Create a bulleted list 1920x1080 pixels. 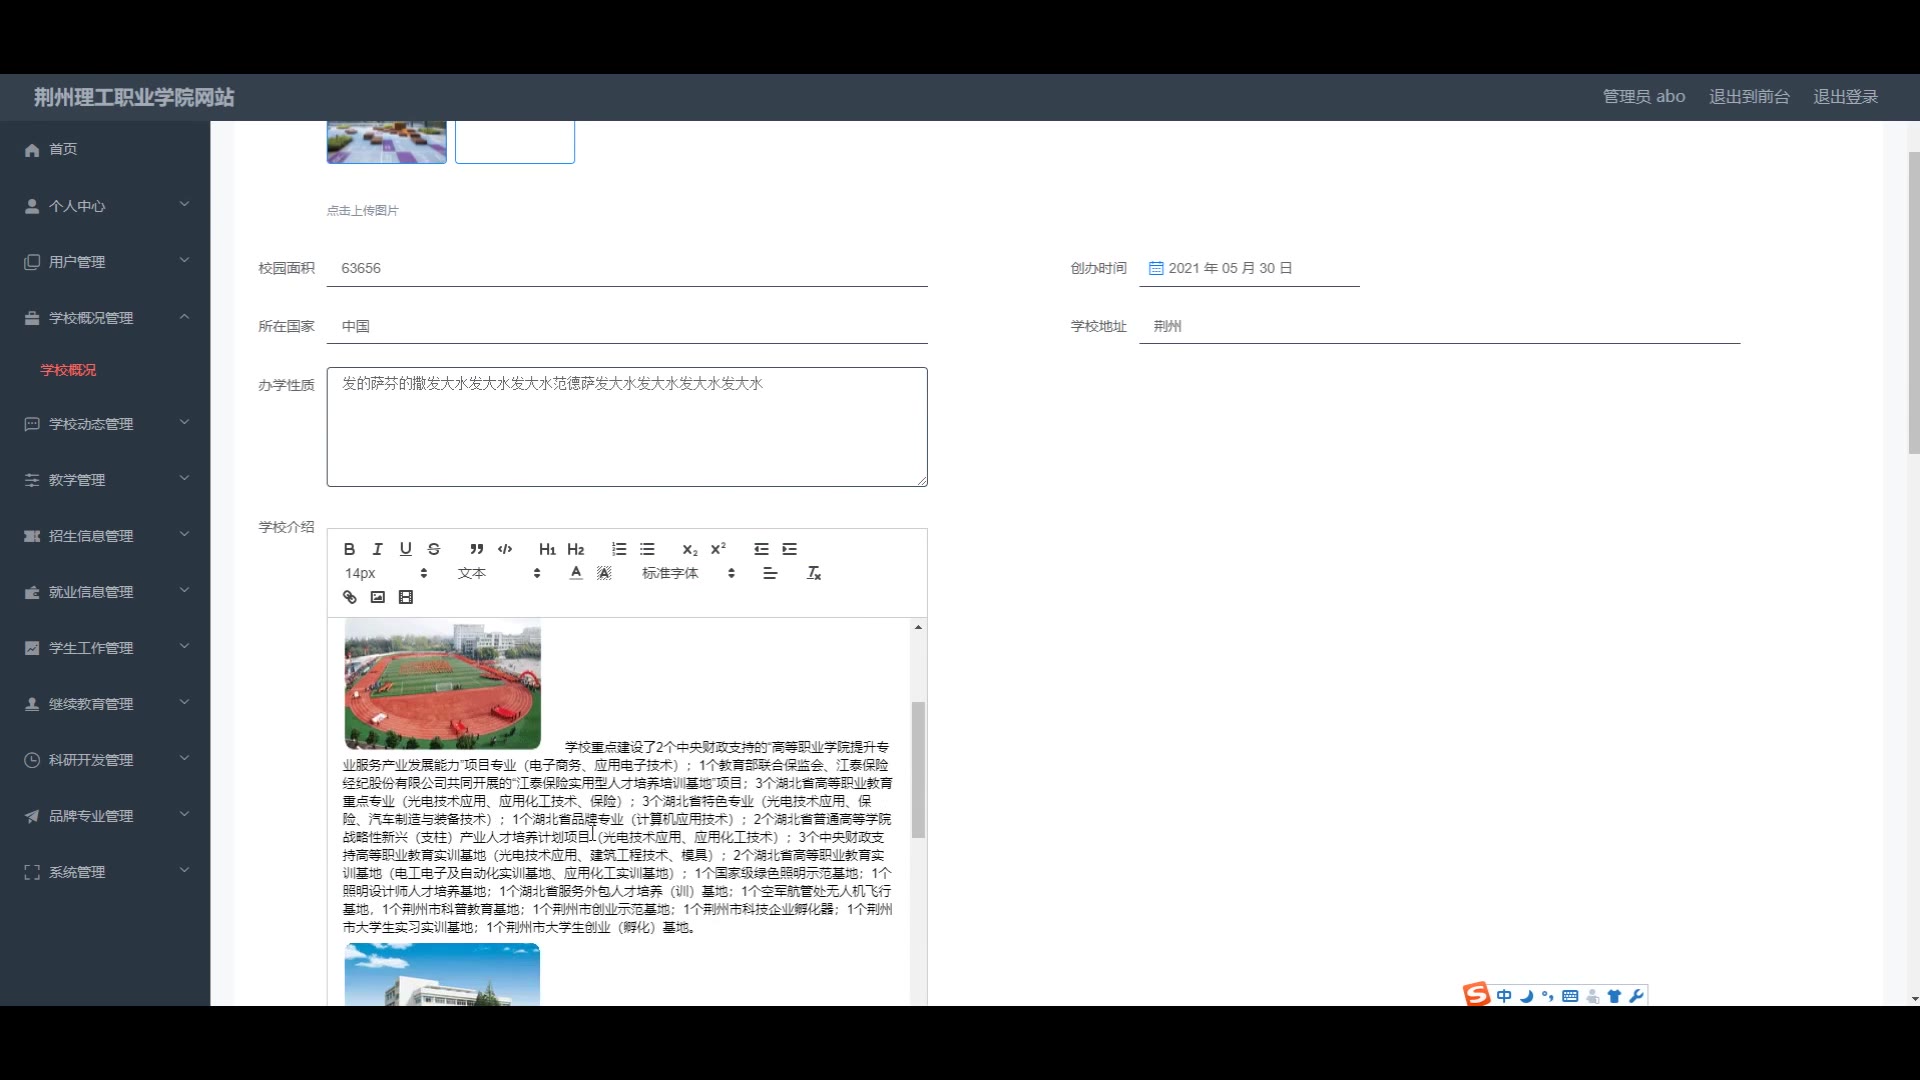[647, 549]
